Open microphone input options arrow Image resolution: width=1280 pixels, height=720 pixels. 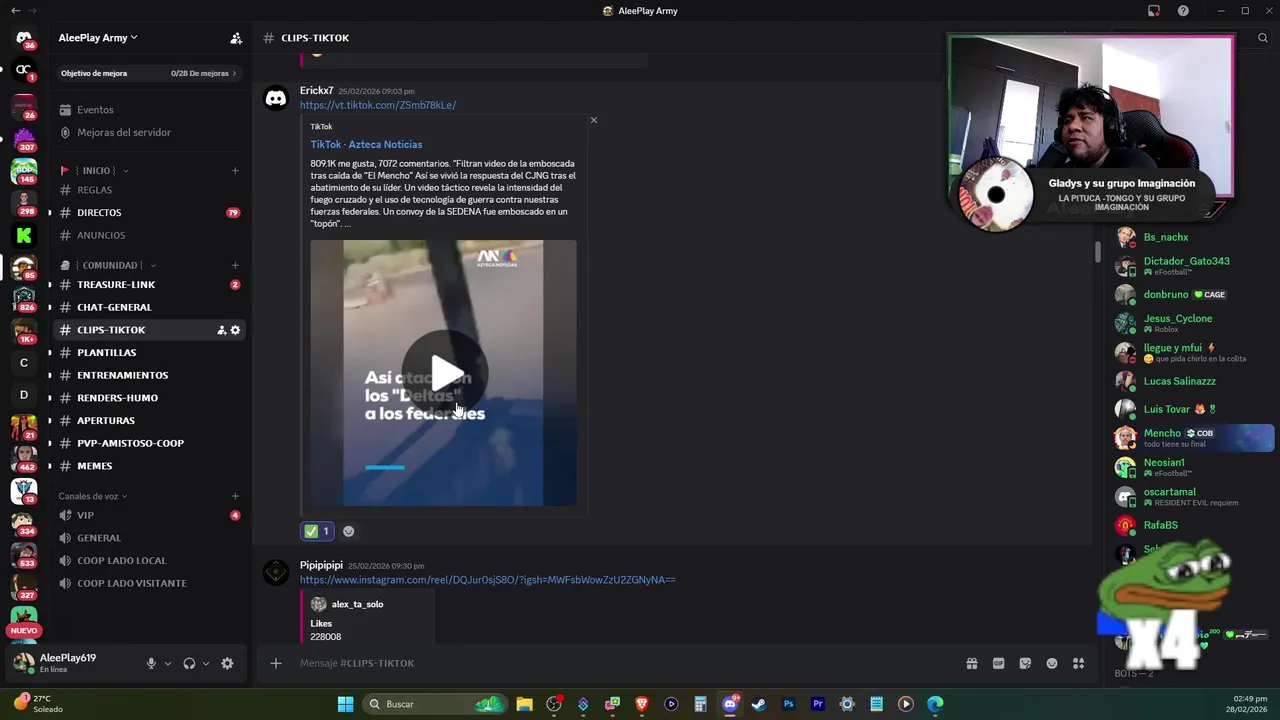(x=167, y=663)
